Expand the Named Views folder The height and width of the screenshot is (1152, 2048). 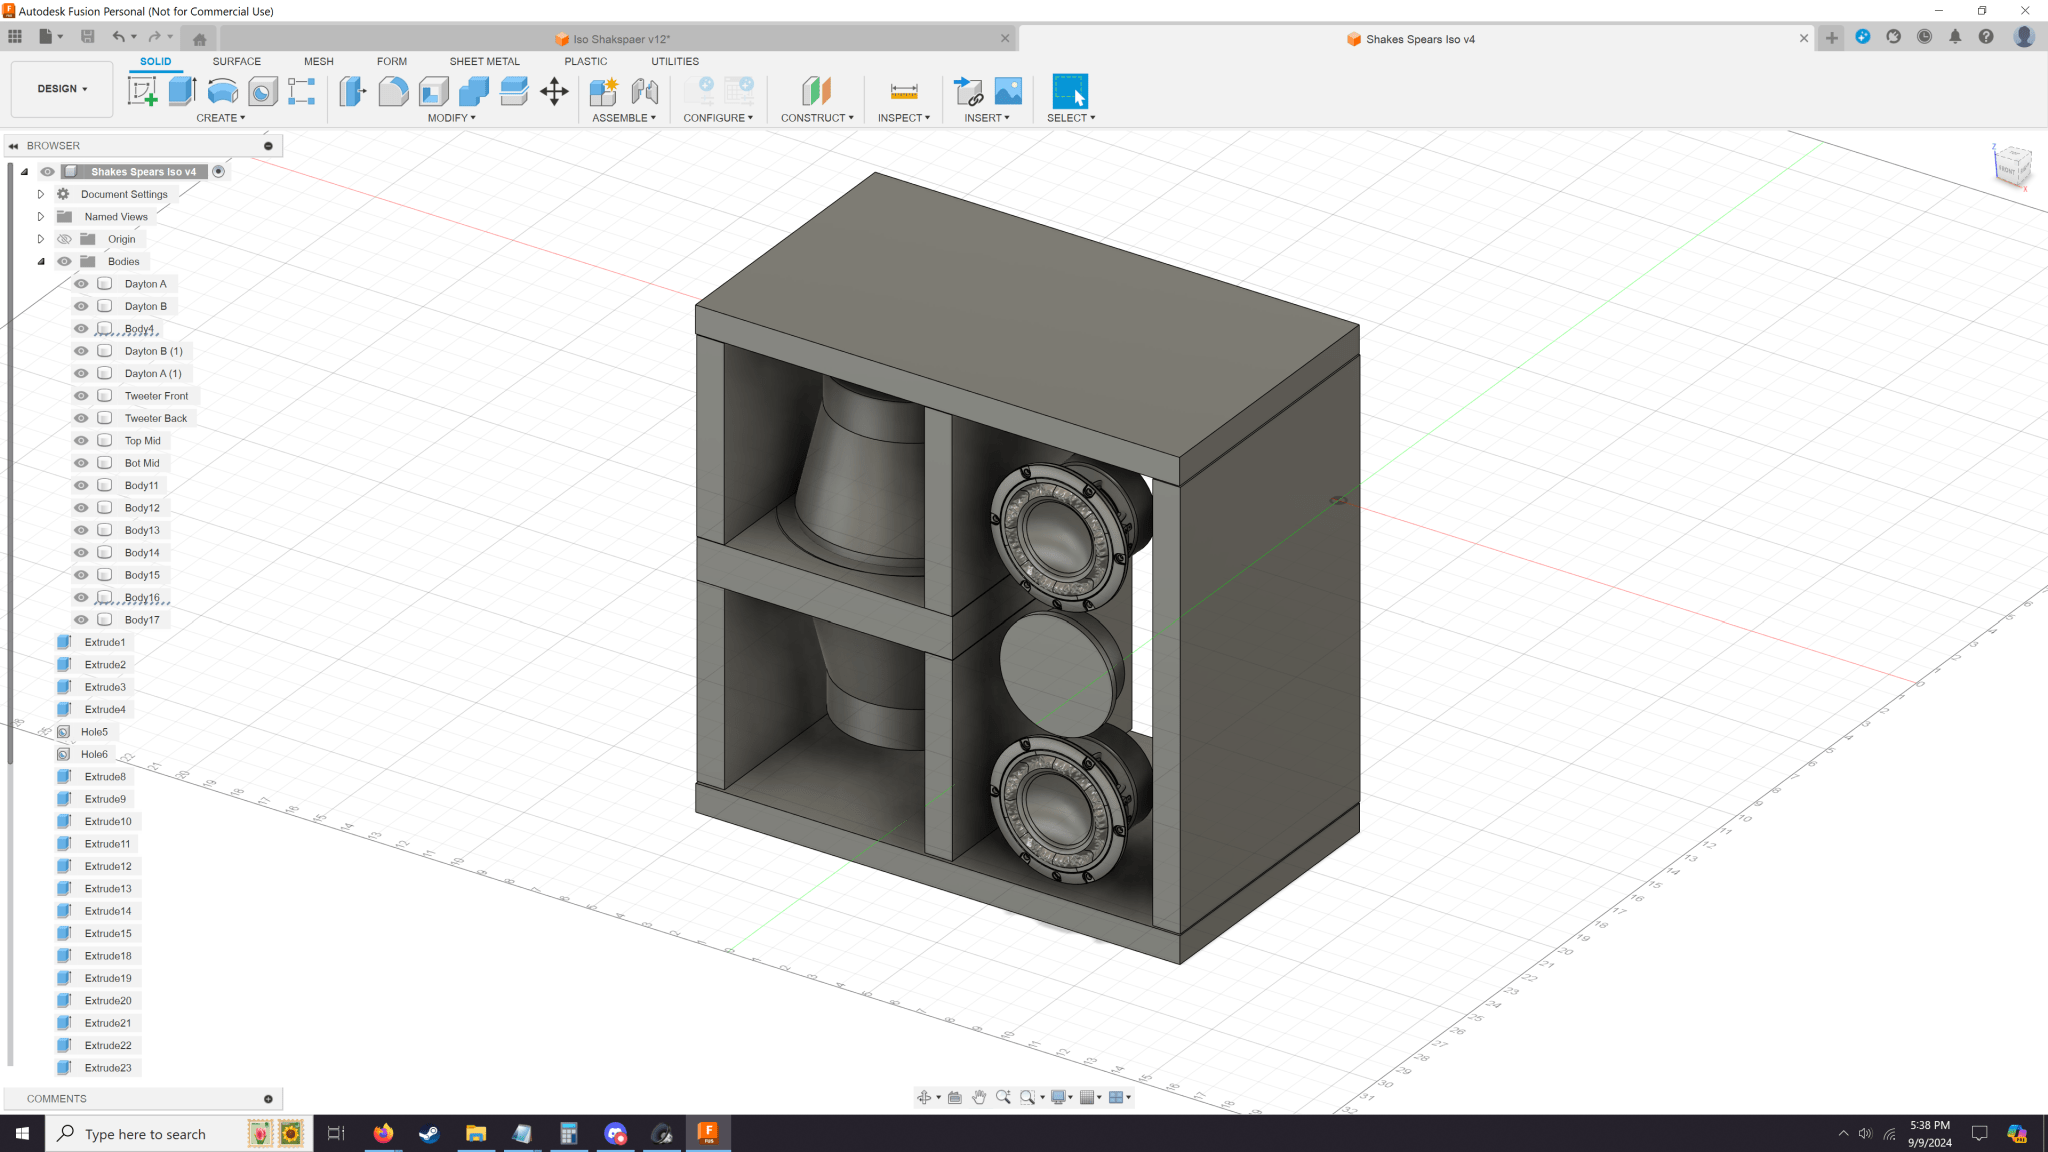tap(41, 217)
